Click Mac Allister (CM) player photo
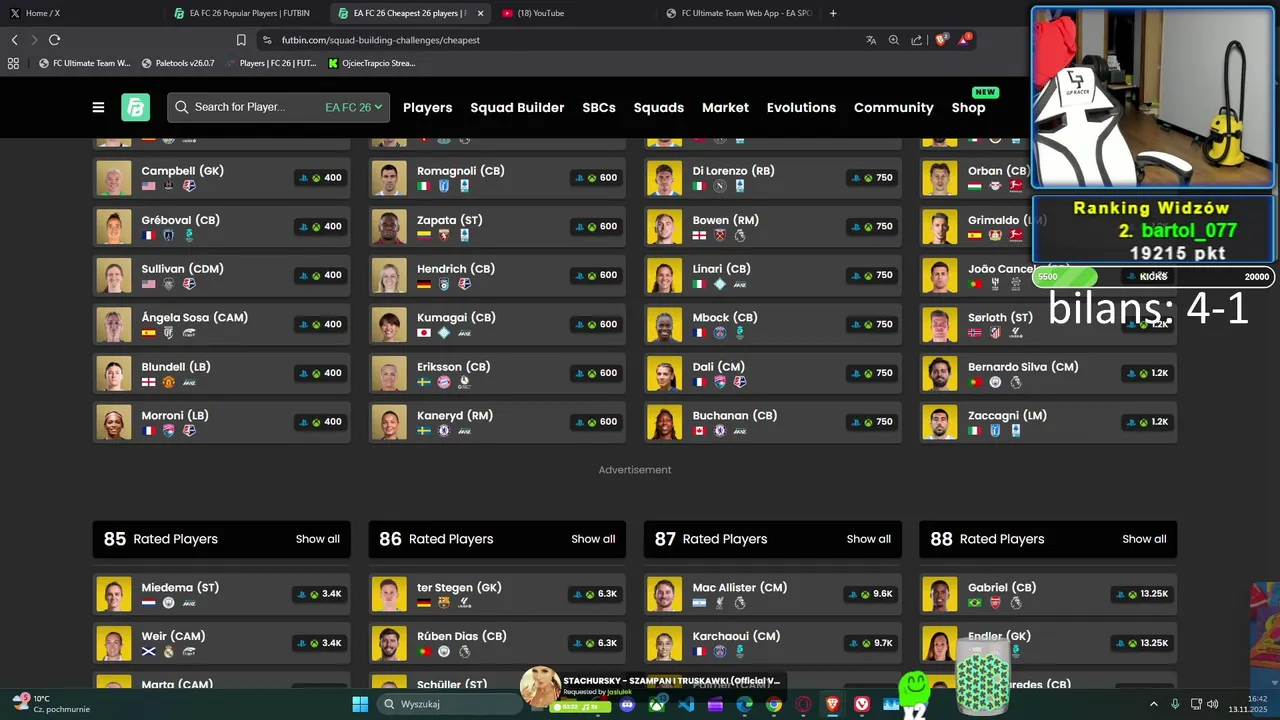The image size is (1280, 720). tap(664, 594)
